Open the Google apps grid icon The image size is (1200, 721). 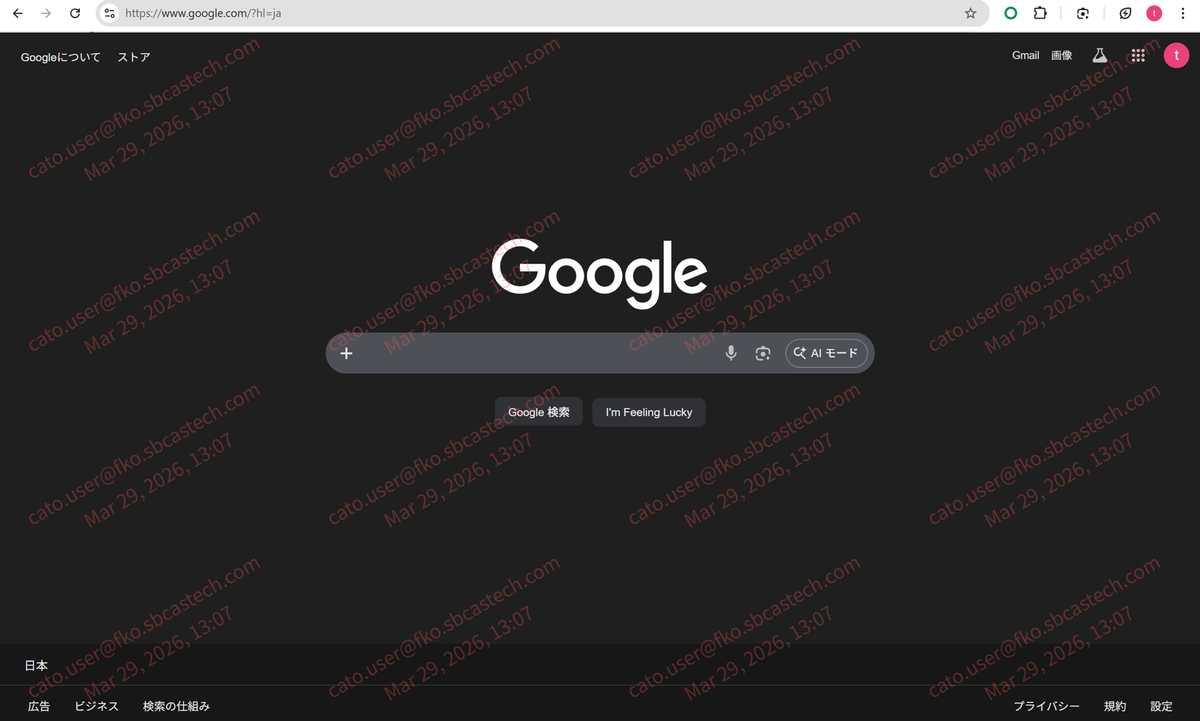(1137, 55)
